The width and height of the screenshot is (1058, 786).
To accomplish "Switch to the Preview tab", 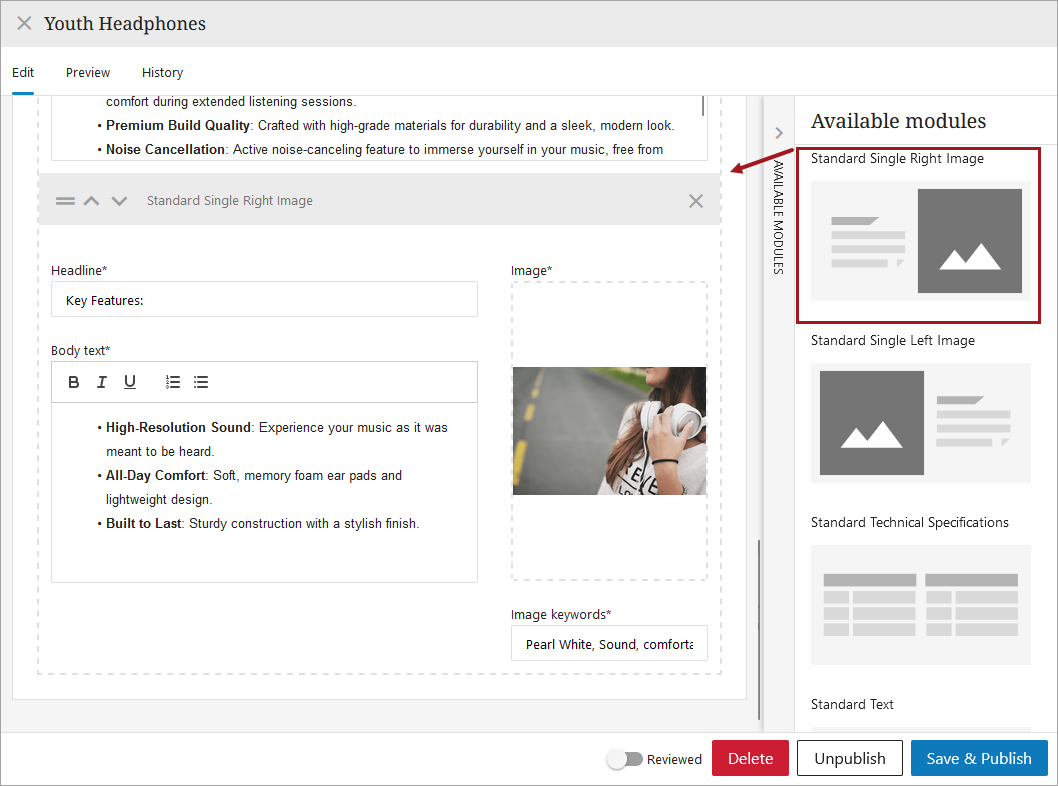I will coord(88,72).
